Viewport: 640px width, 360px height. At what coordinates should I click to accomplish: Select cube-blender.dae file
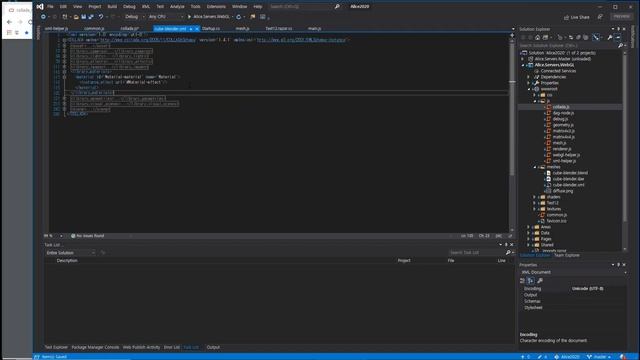[568, 179]
